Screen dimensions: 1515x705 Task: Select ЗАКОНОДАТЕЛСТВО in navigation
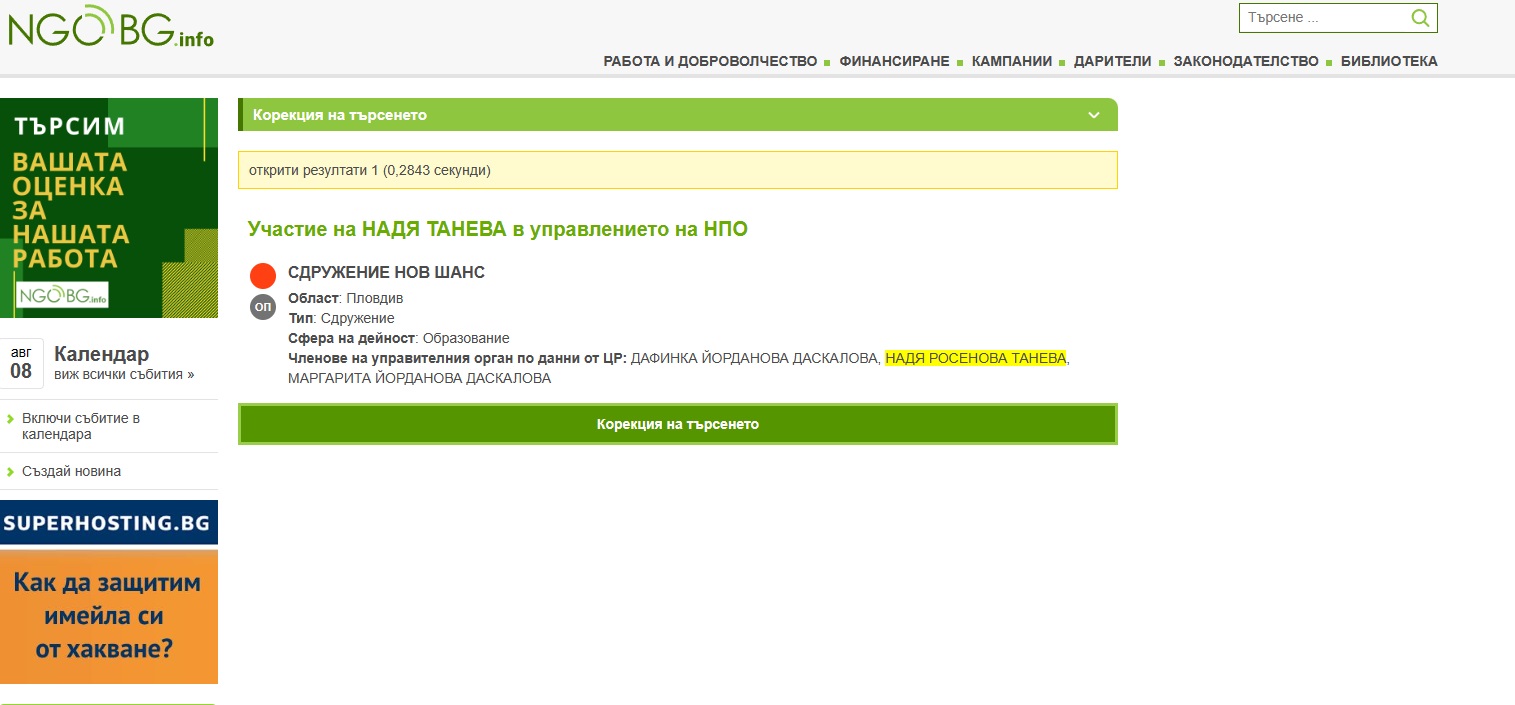tap(1245, 61)
